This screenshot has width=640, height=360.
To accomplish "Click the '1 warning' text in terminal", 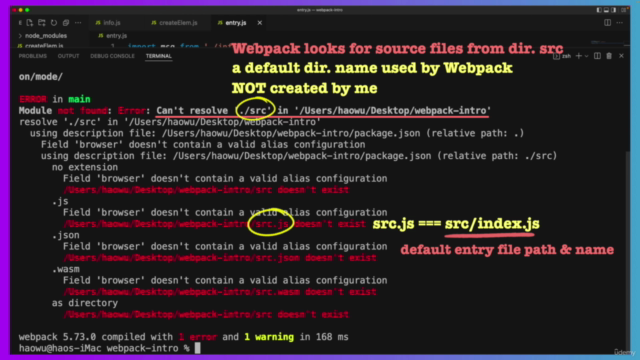I will pyautogui.click(x=269, y=337).
